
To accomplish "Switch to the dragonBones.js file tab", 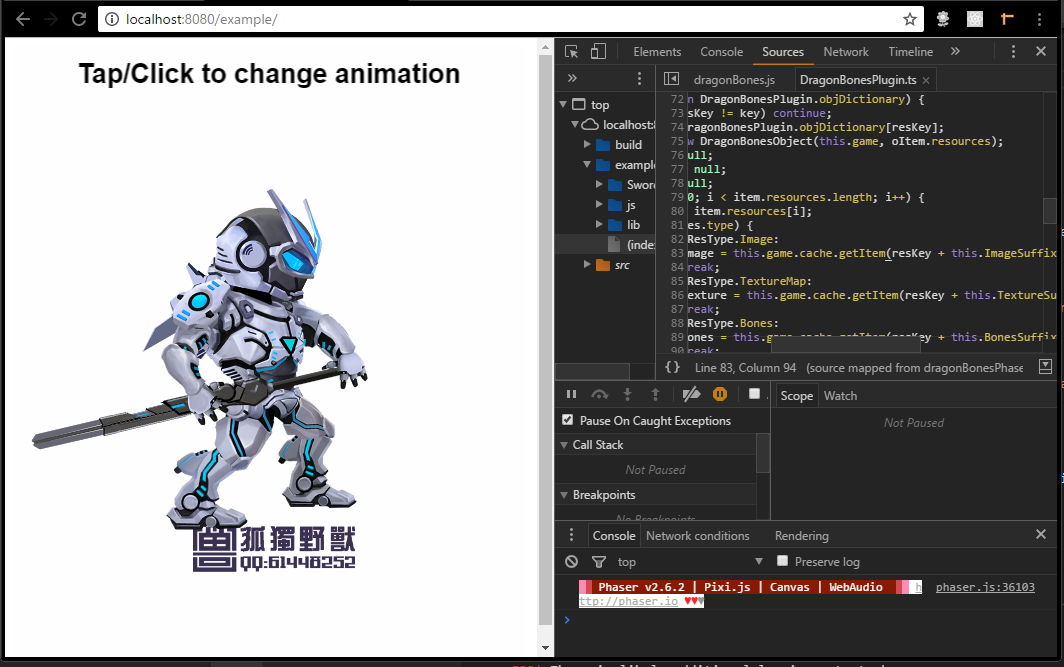I will tap(734, 80).
